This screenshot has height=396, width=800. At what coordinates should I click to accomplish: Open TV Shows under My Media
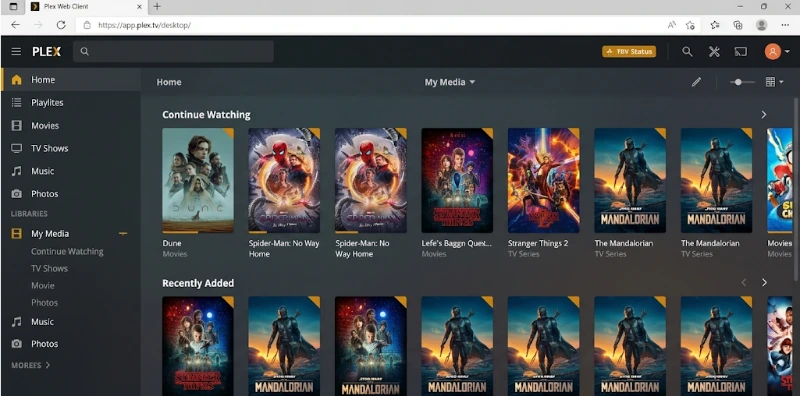(49, 268)
